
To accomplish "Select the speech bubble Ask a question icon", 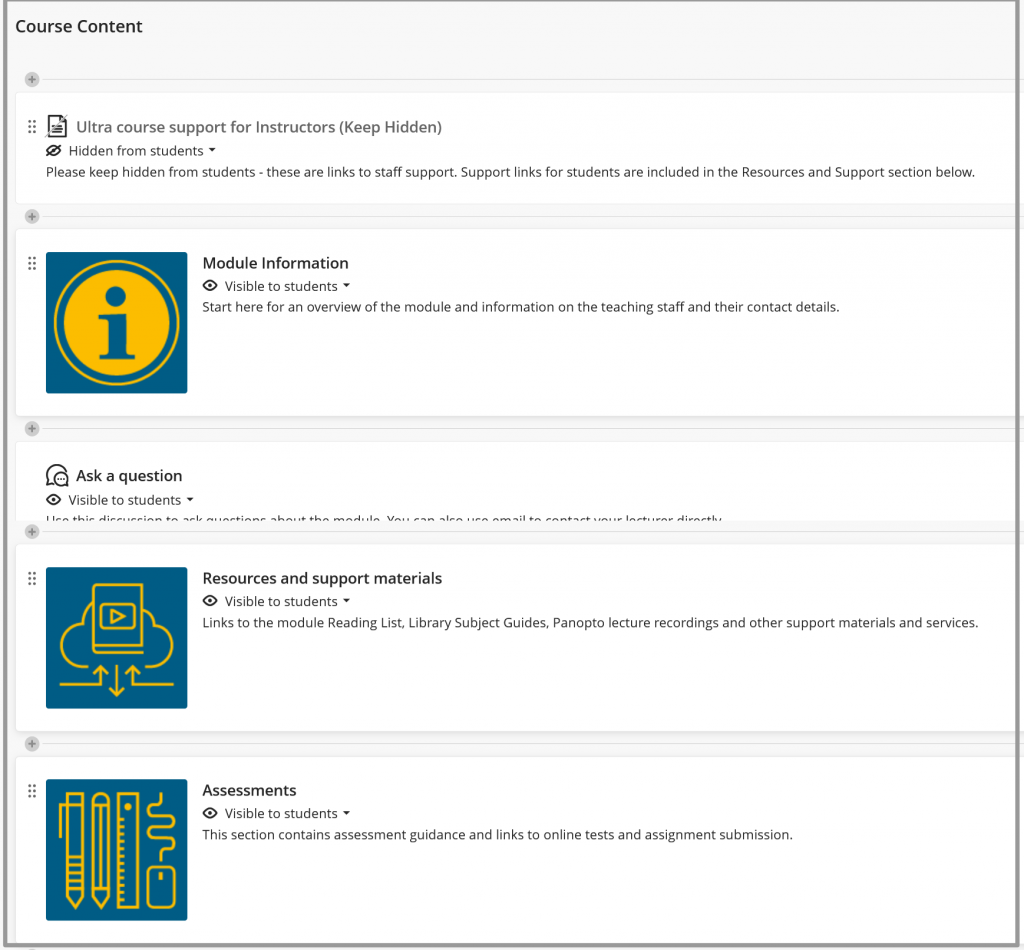I will point(57,474).
